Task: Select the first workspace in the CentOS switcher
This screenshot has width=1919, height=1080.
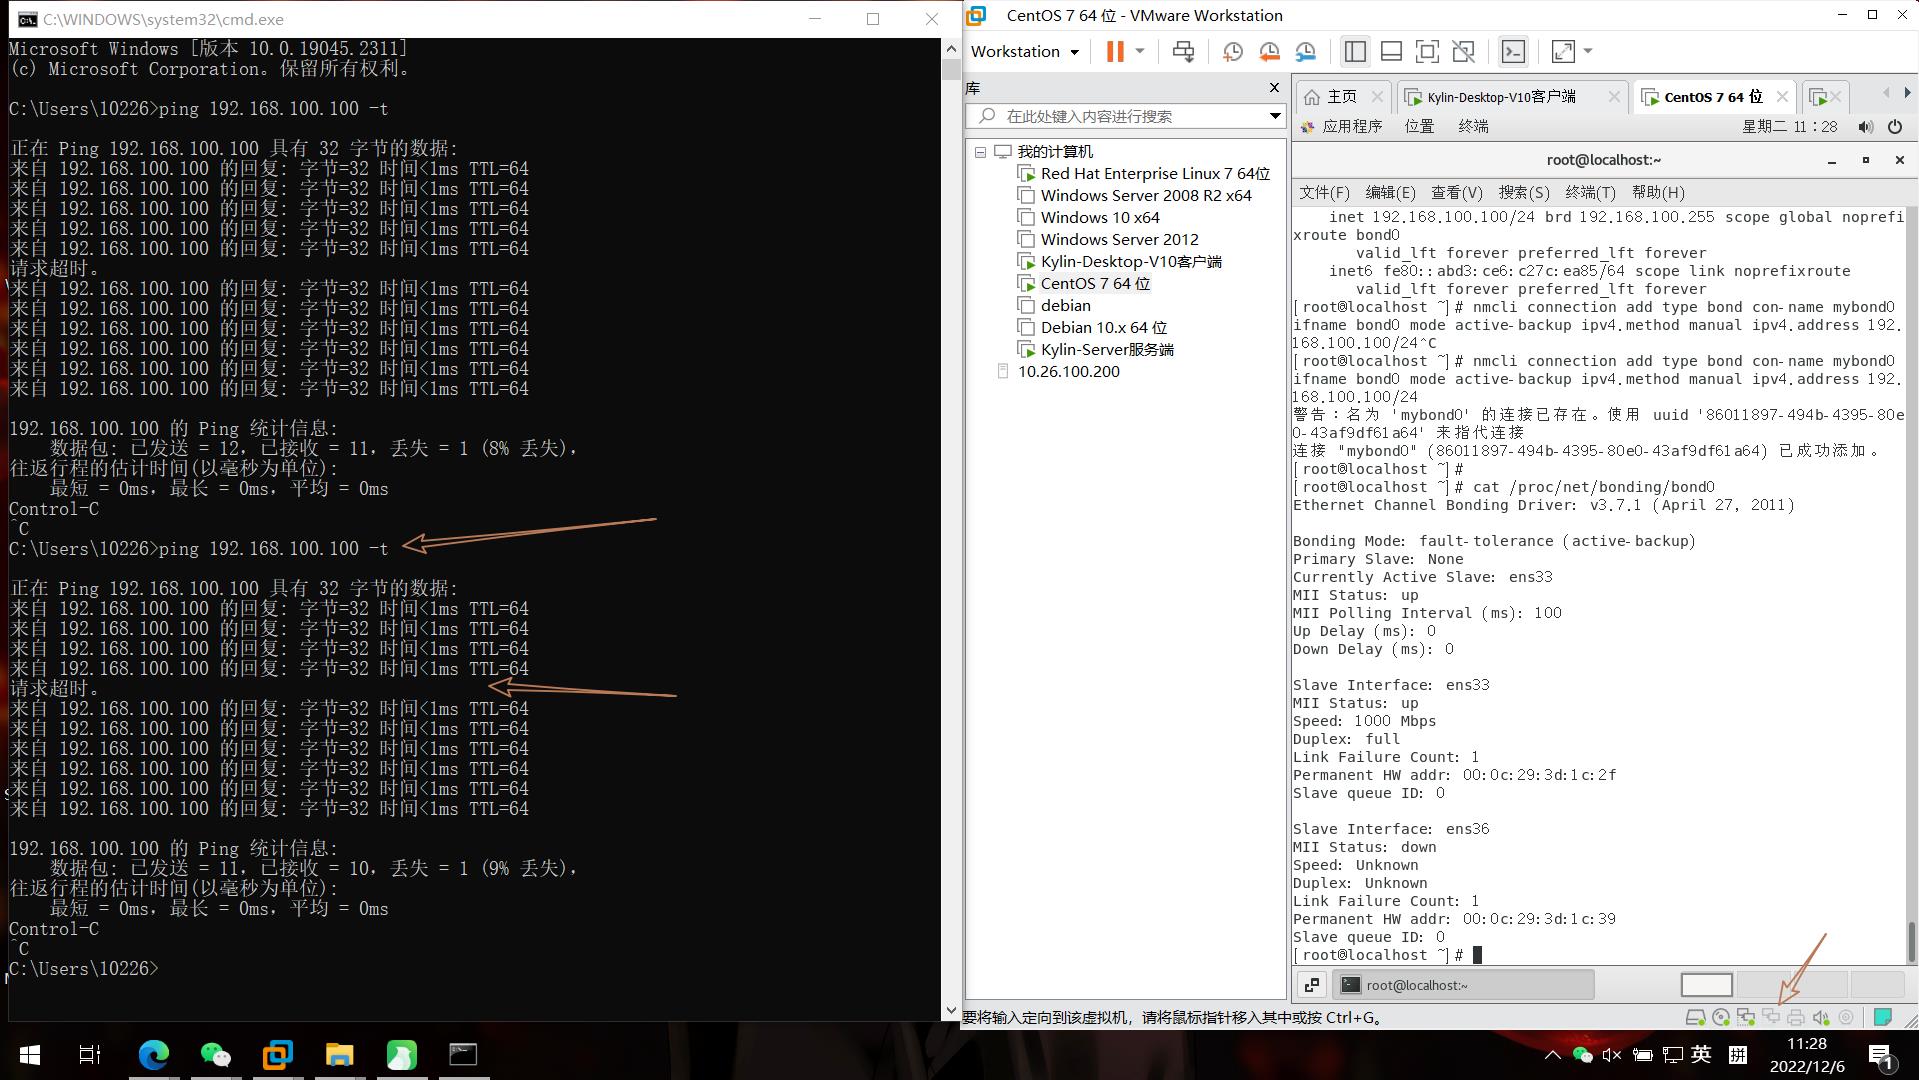Action: pyautogui.click(x=1706, y=985)
